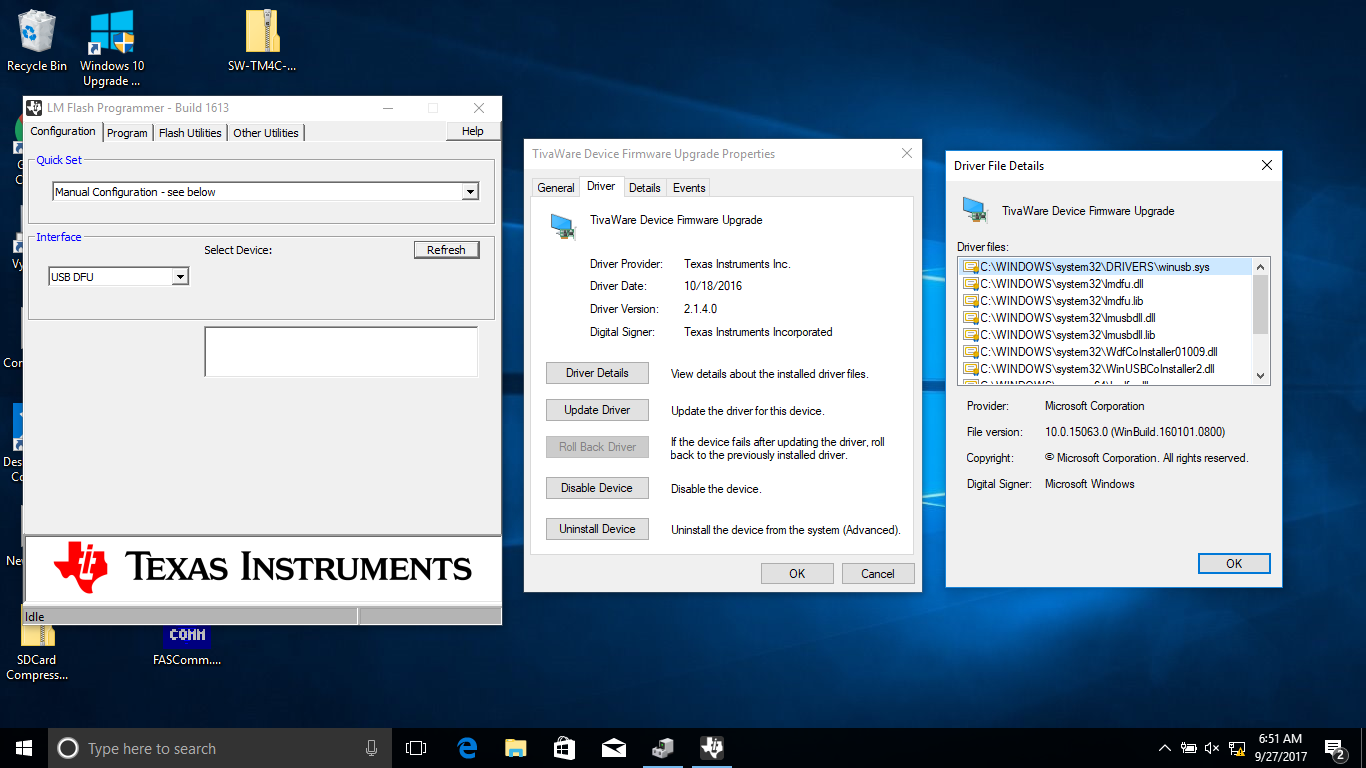
Task: Select the SDCard Compress desktop shortcut
Action: pos(37,652)
